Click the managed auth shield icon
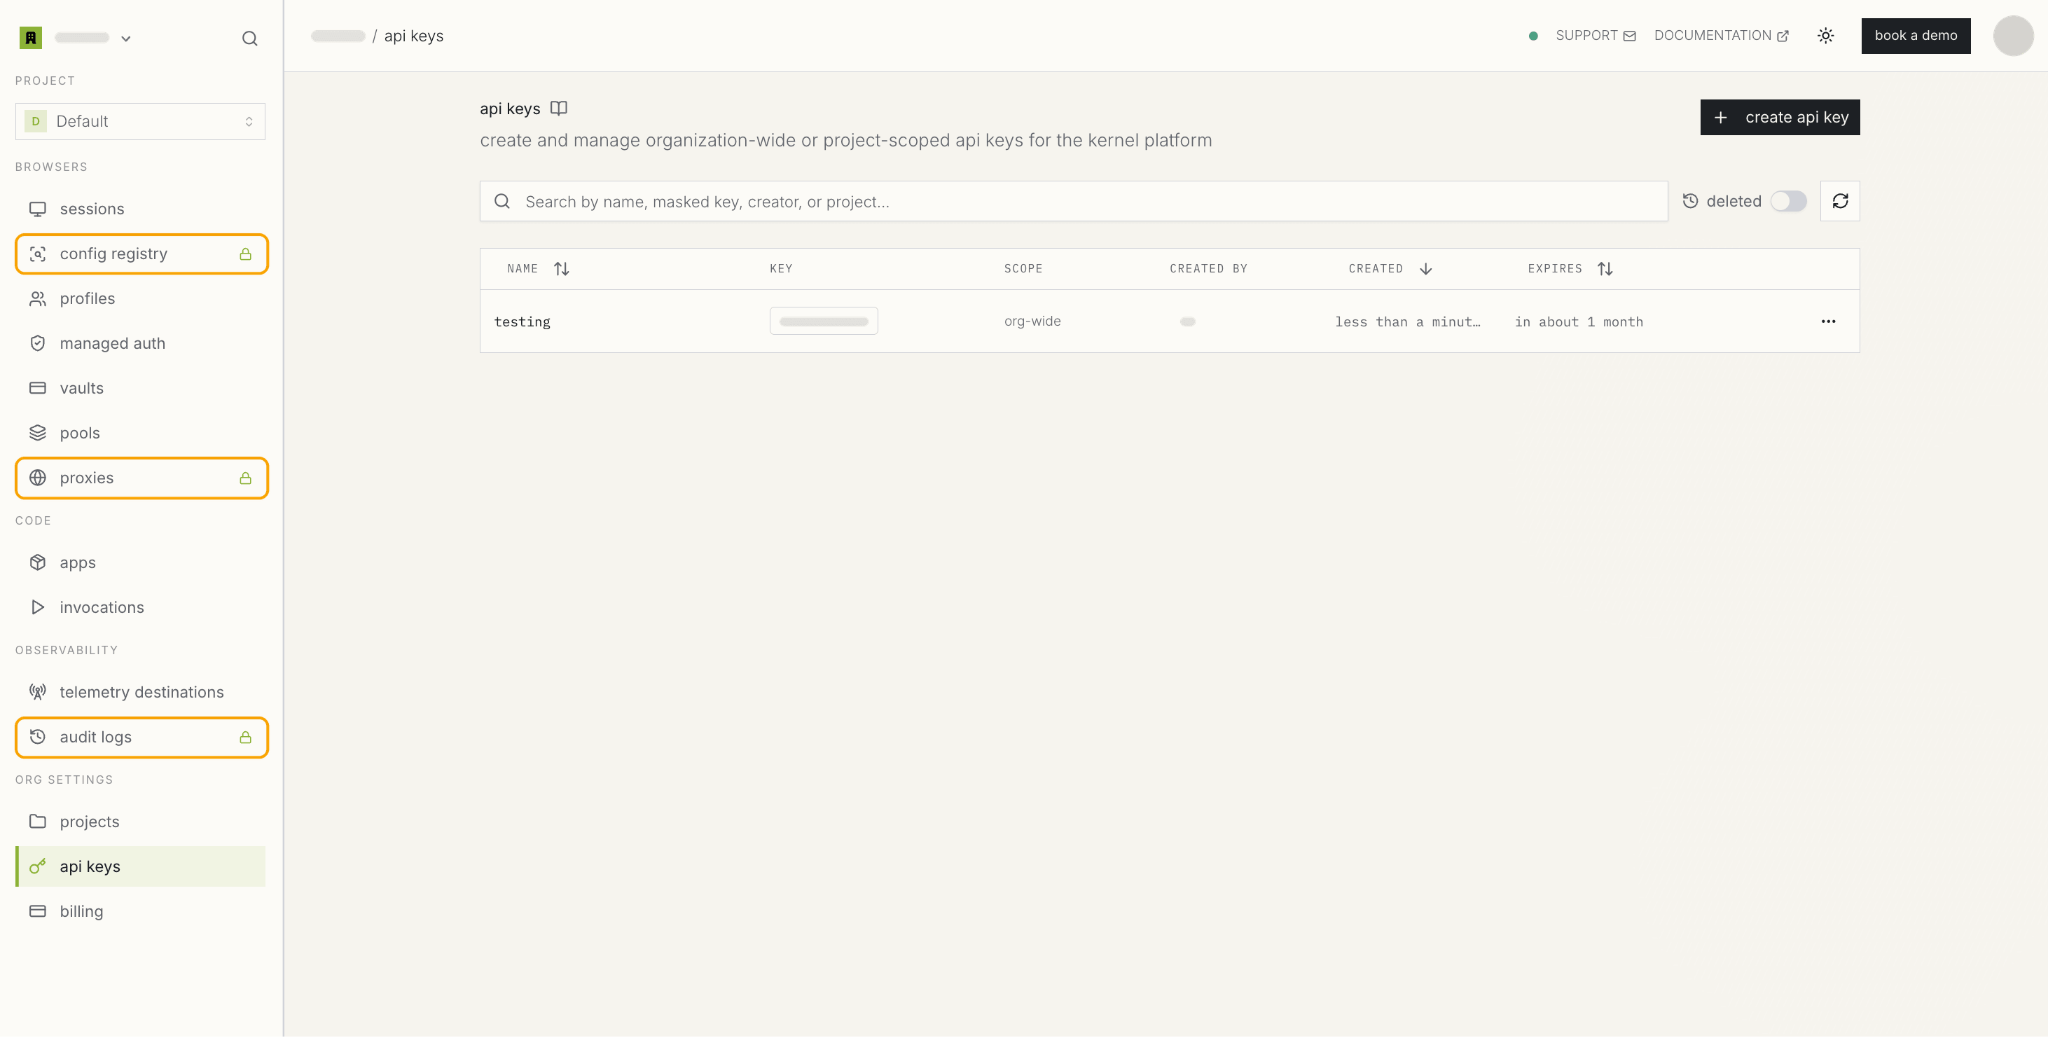2048x1037 pixels. coord(38,343)
